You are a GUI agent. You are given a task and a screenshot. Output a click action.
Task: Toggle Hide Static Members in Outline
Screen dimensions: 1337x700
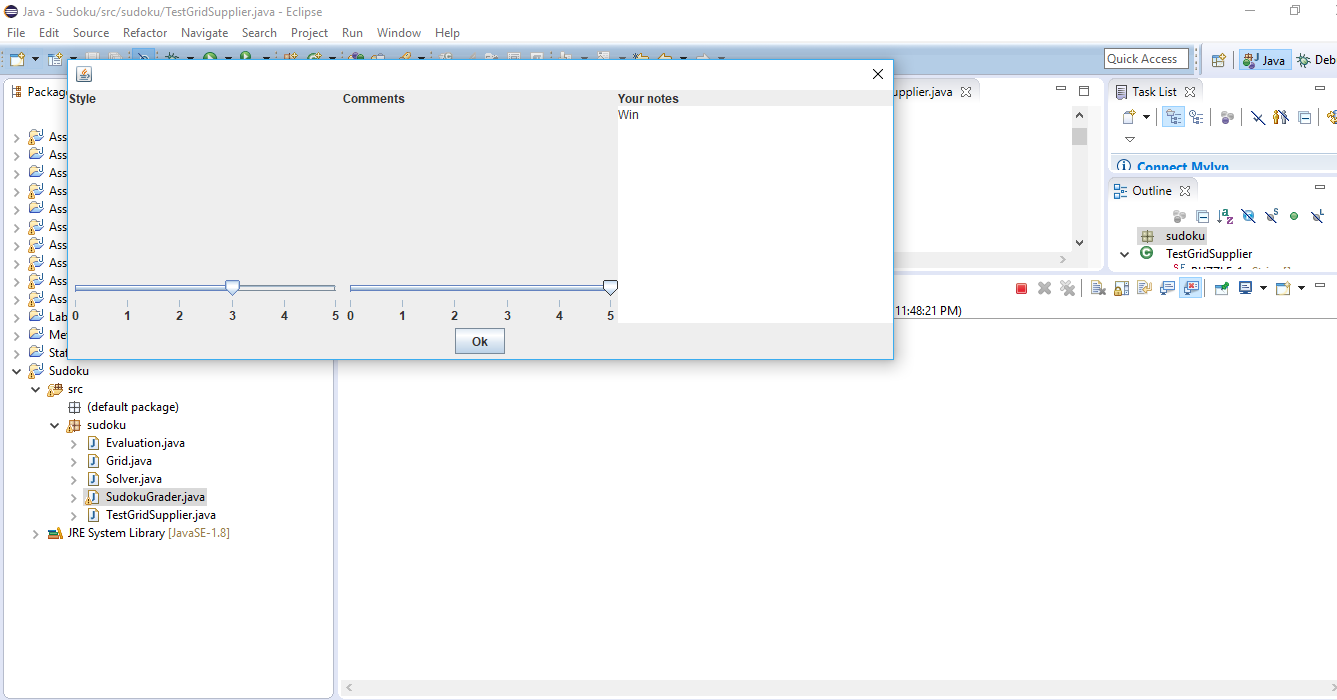[x=1271, y=216]
